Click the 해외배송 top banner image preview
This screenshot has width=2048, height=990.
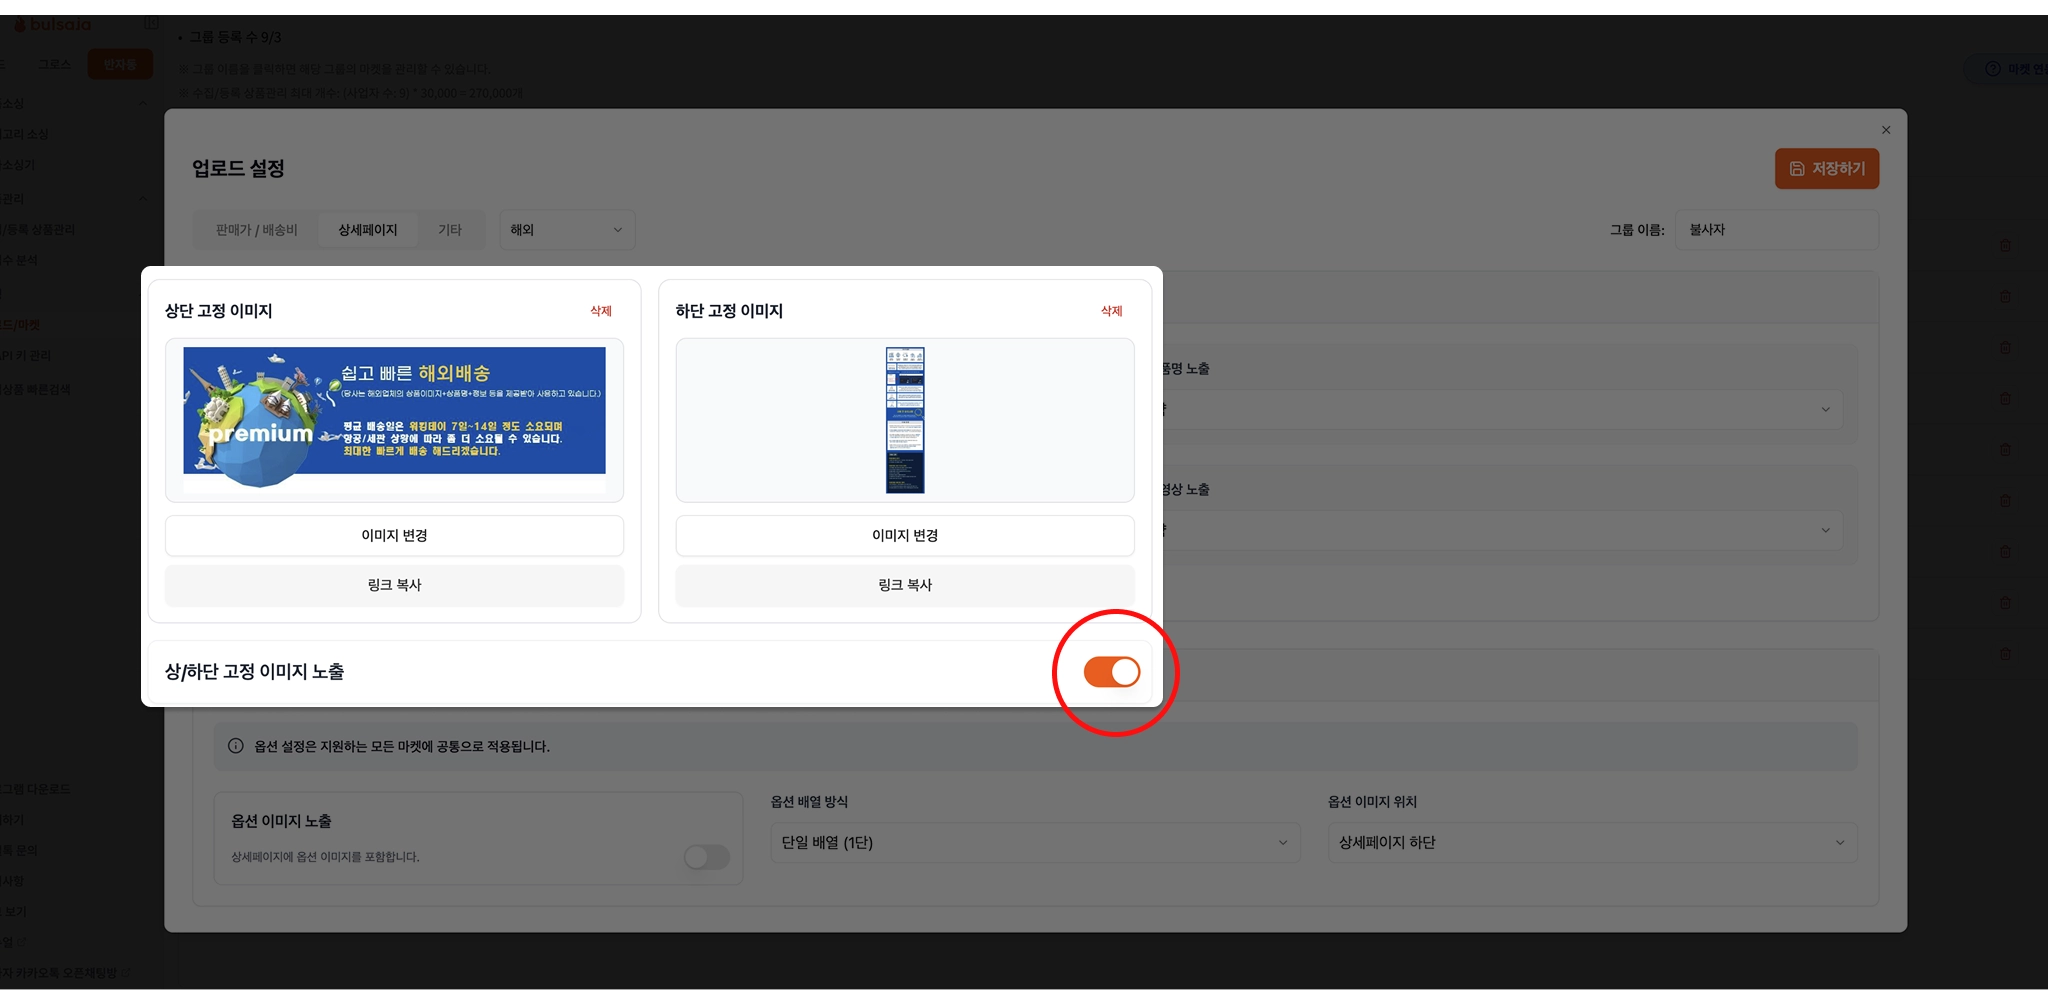395,418
